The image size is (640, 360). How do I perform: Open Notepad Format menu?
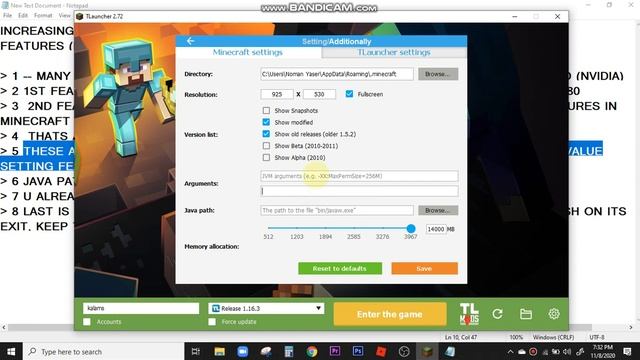click(x=43, y=16)
